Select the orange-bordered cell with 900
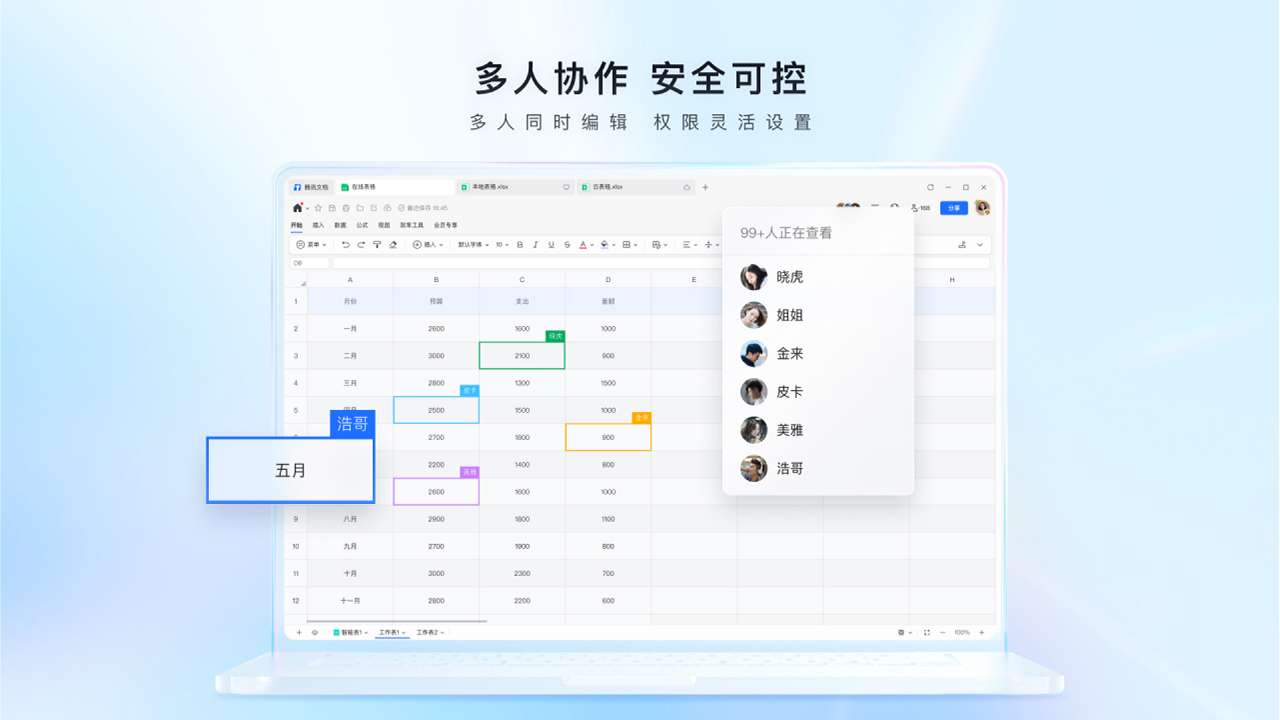Viewport: 1280px width, 720px height. click(x=608, y=437)
